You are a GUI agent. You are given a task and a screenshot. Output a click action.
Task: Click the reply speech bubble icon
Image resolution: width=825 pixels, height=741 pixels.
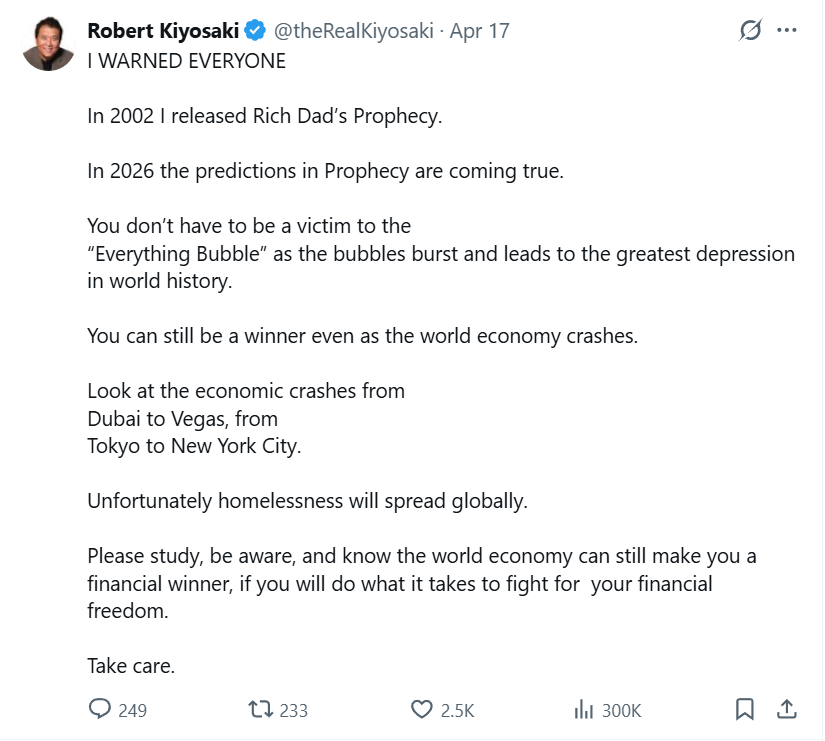click(x=100, y=709)
